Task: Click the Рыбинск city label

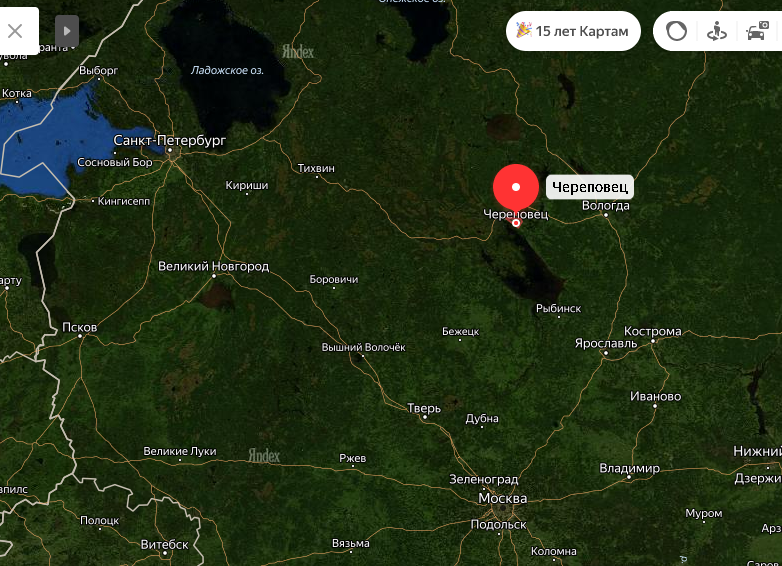Action: tap(558, 308)
